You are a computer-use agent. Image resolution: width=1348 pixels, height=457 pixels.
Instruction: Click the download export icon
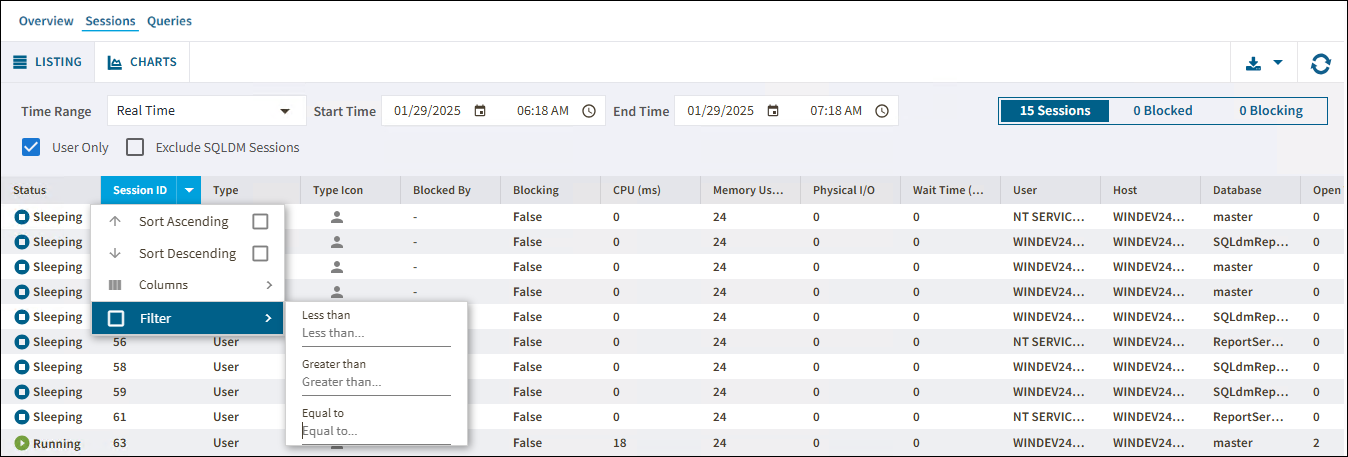(x=1253, y=63)
